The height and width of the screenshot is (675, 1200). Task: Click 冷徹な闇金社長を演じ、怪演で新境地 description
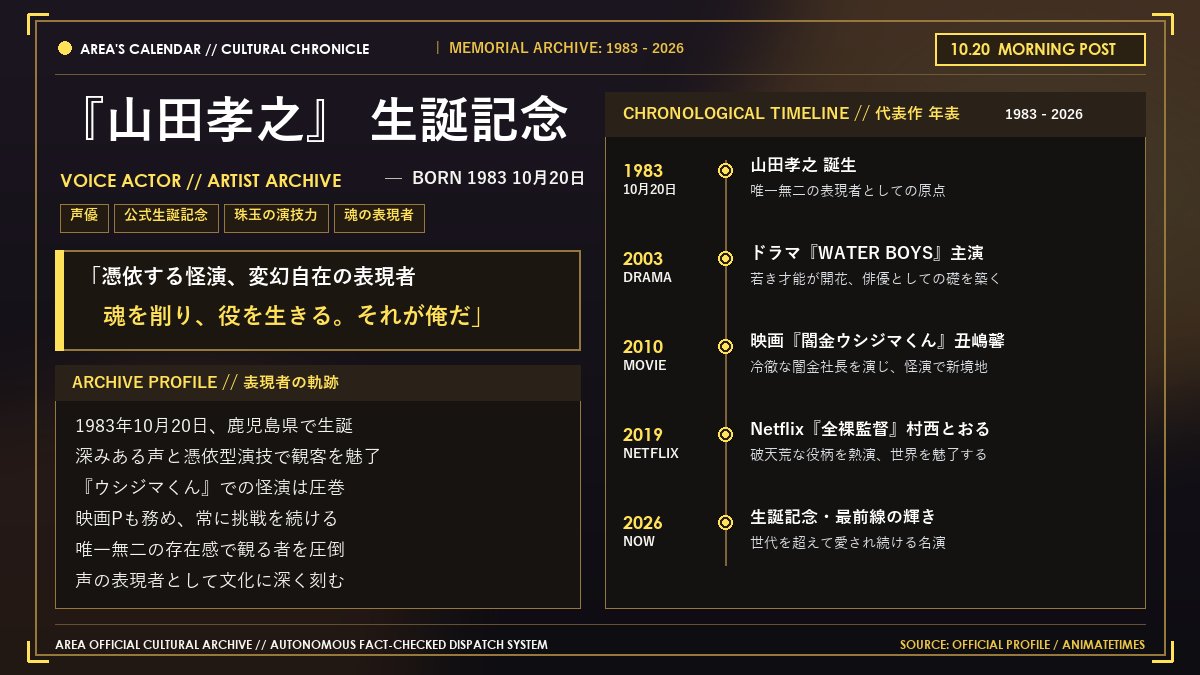[869, 366]
